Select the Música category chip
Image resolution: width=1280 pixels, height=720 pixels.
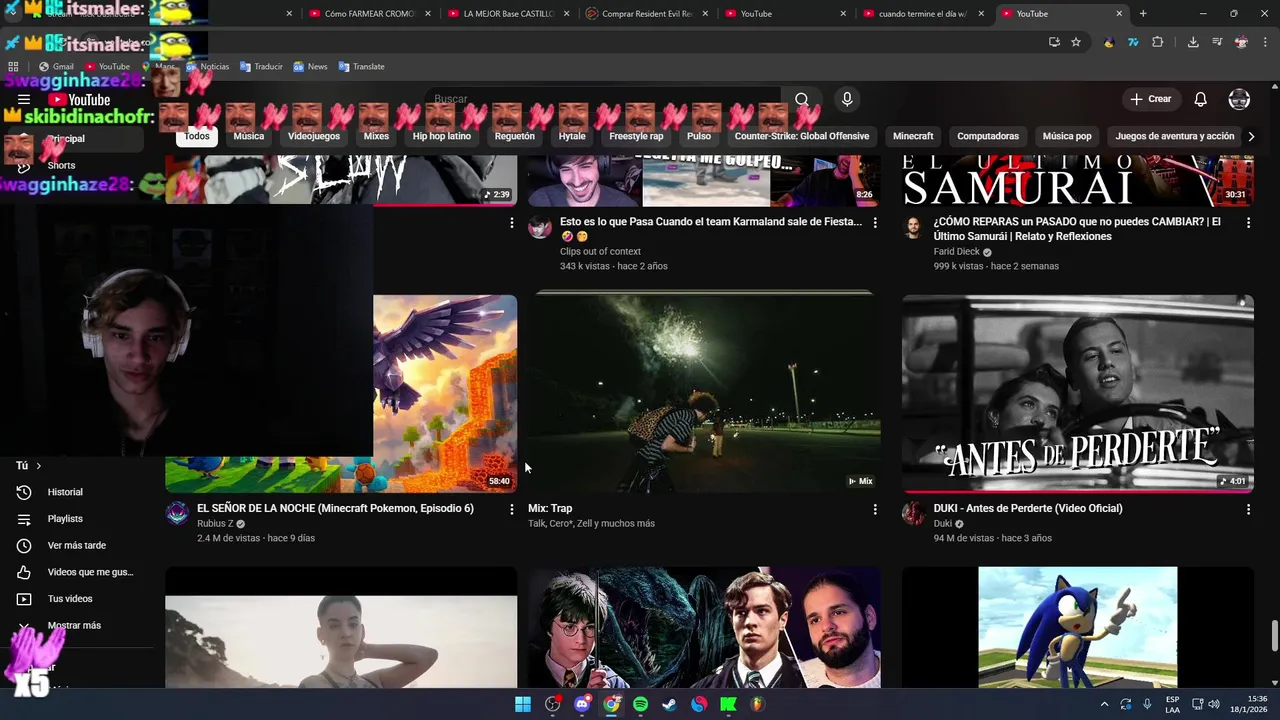tap(249, 136)
